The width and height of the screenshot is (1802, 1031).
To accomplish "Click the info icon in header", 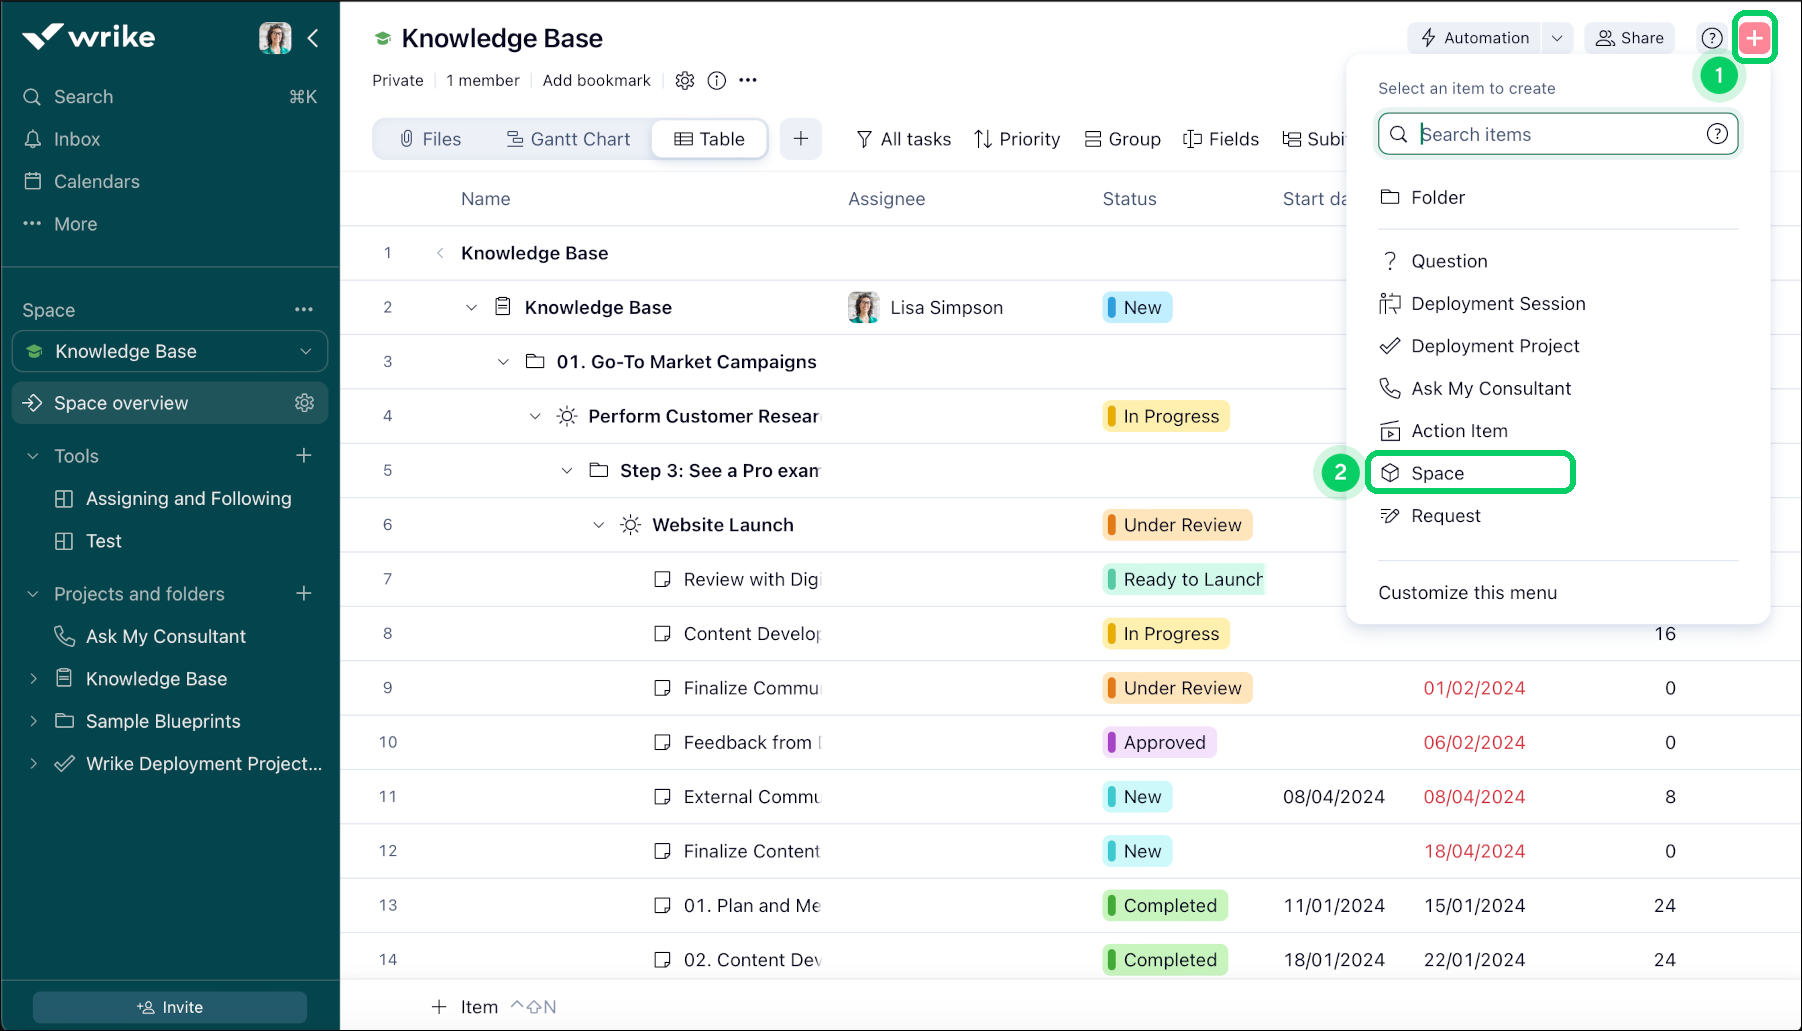I will pos(716,81).
